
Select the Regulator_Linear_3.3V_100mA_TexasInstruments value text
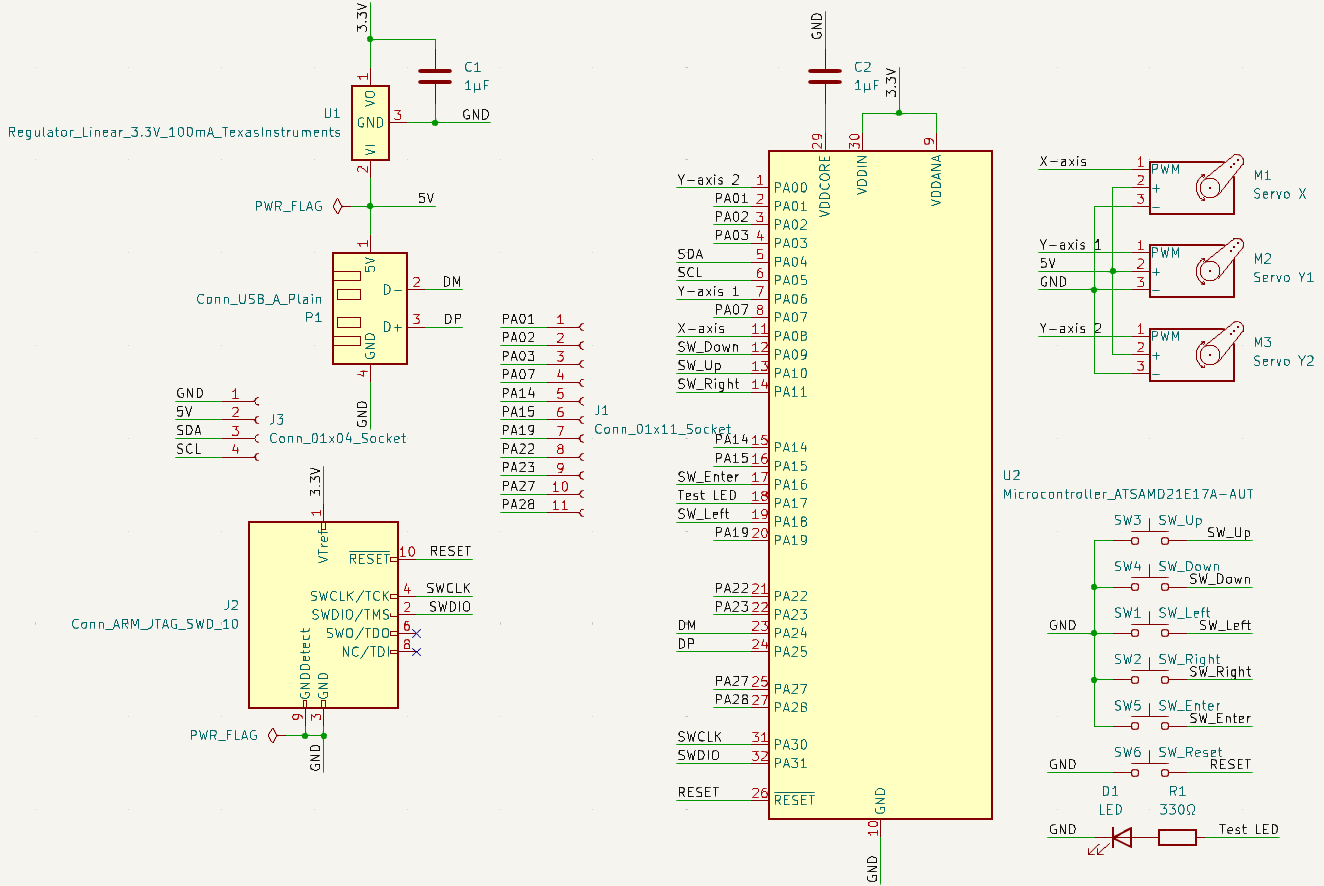click(x=174, y=132)
